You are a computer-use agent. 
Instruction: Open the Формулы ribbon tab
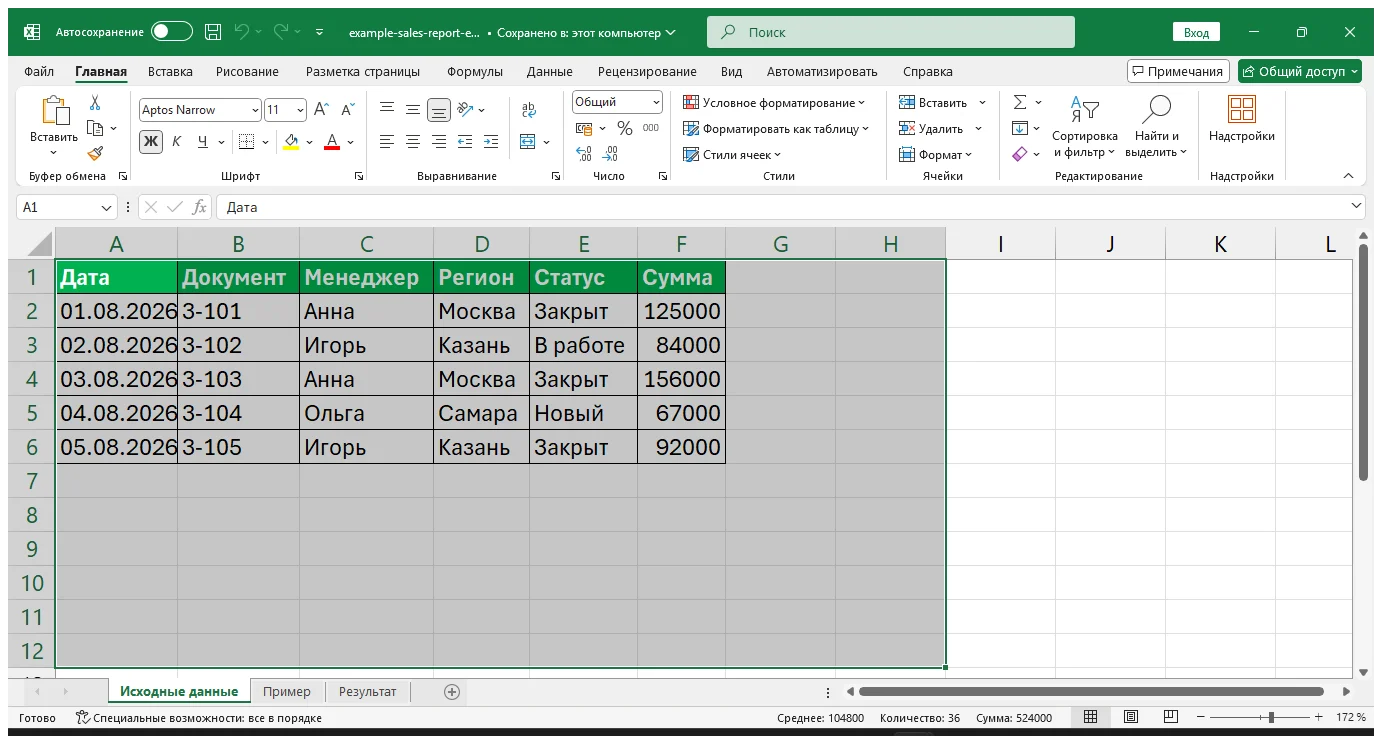coord(475,72)
